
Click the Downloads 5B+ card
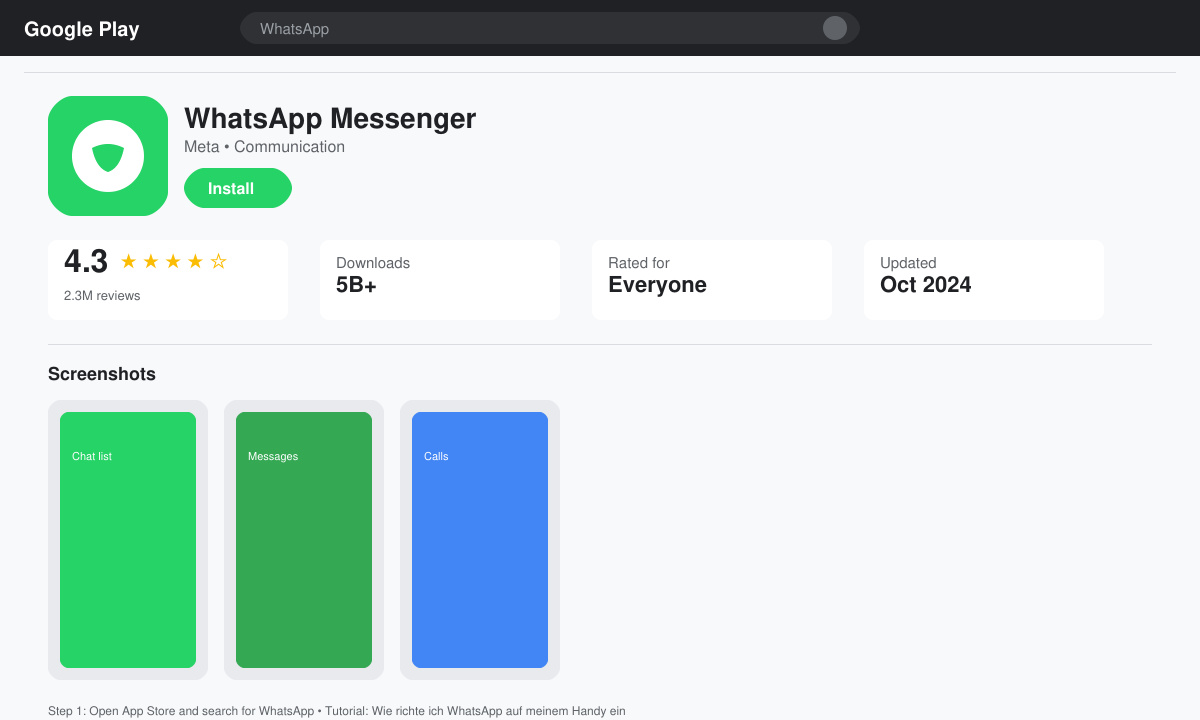click(440, 280)
